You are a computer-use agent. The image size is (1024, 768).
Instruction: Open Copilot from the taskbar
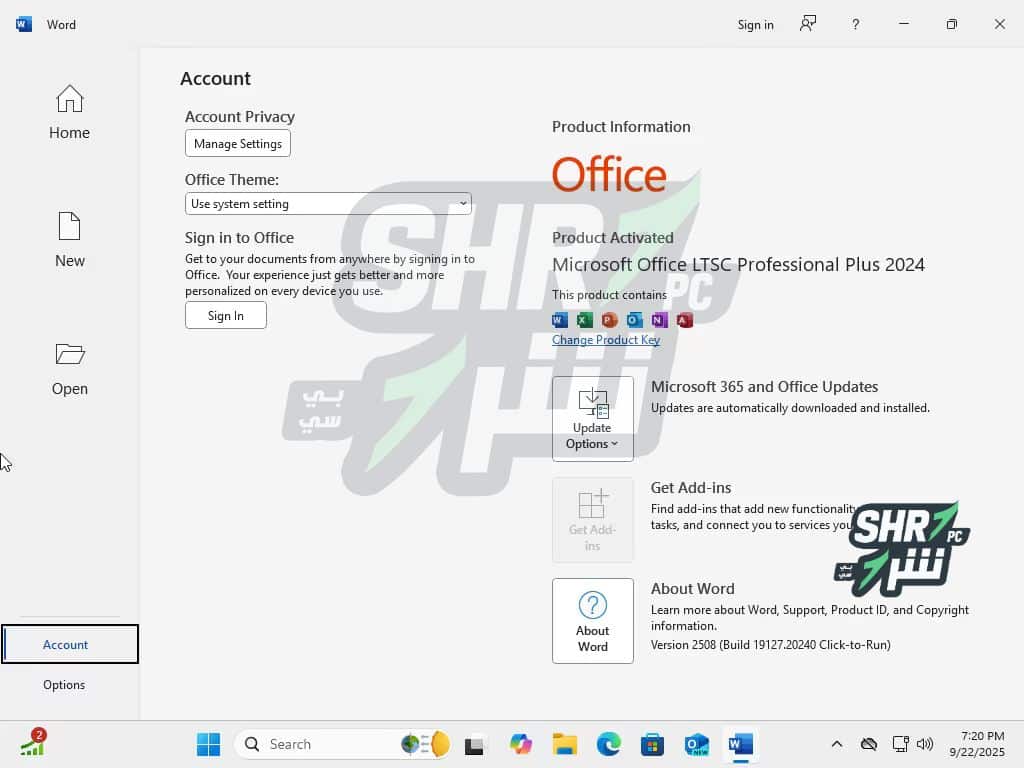point(521,744)
